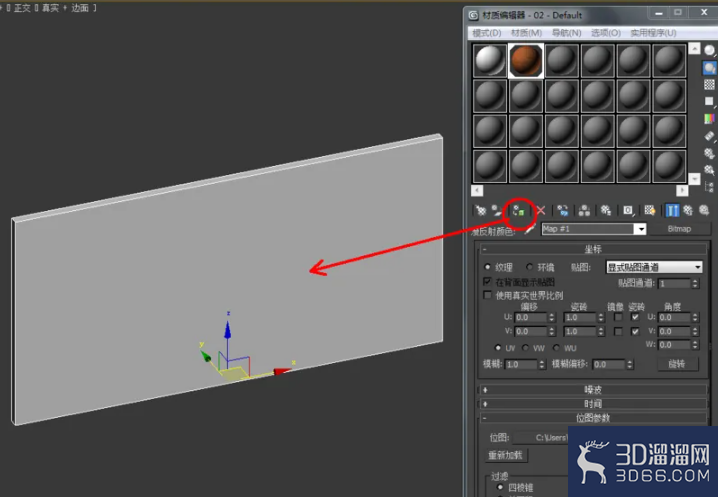Open the Material/Map Navigator icon
The image size is (718, 497).
click(709, 186)
